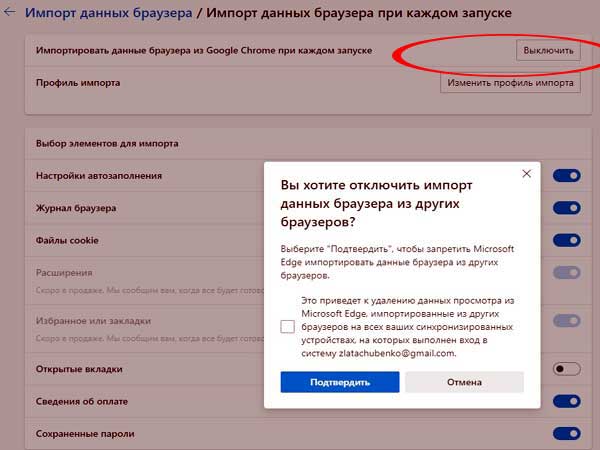Viewport: 600px width, 450px height.
Task: Toggle Сведения об оплате switch
Action: pos(567,401)
